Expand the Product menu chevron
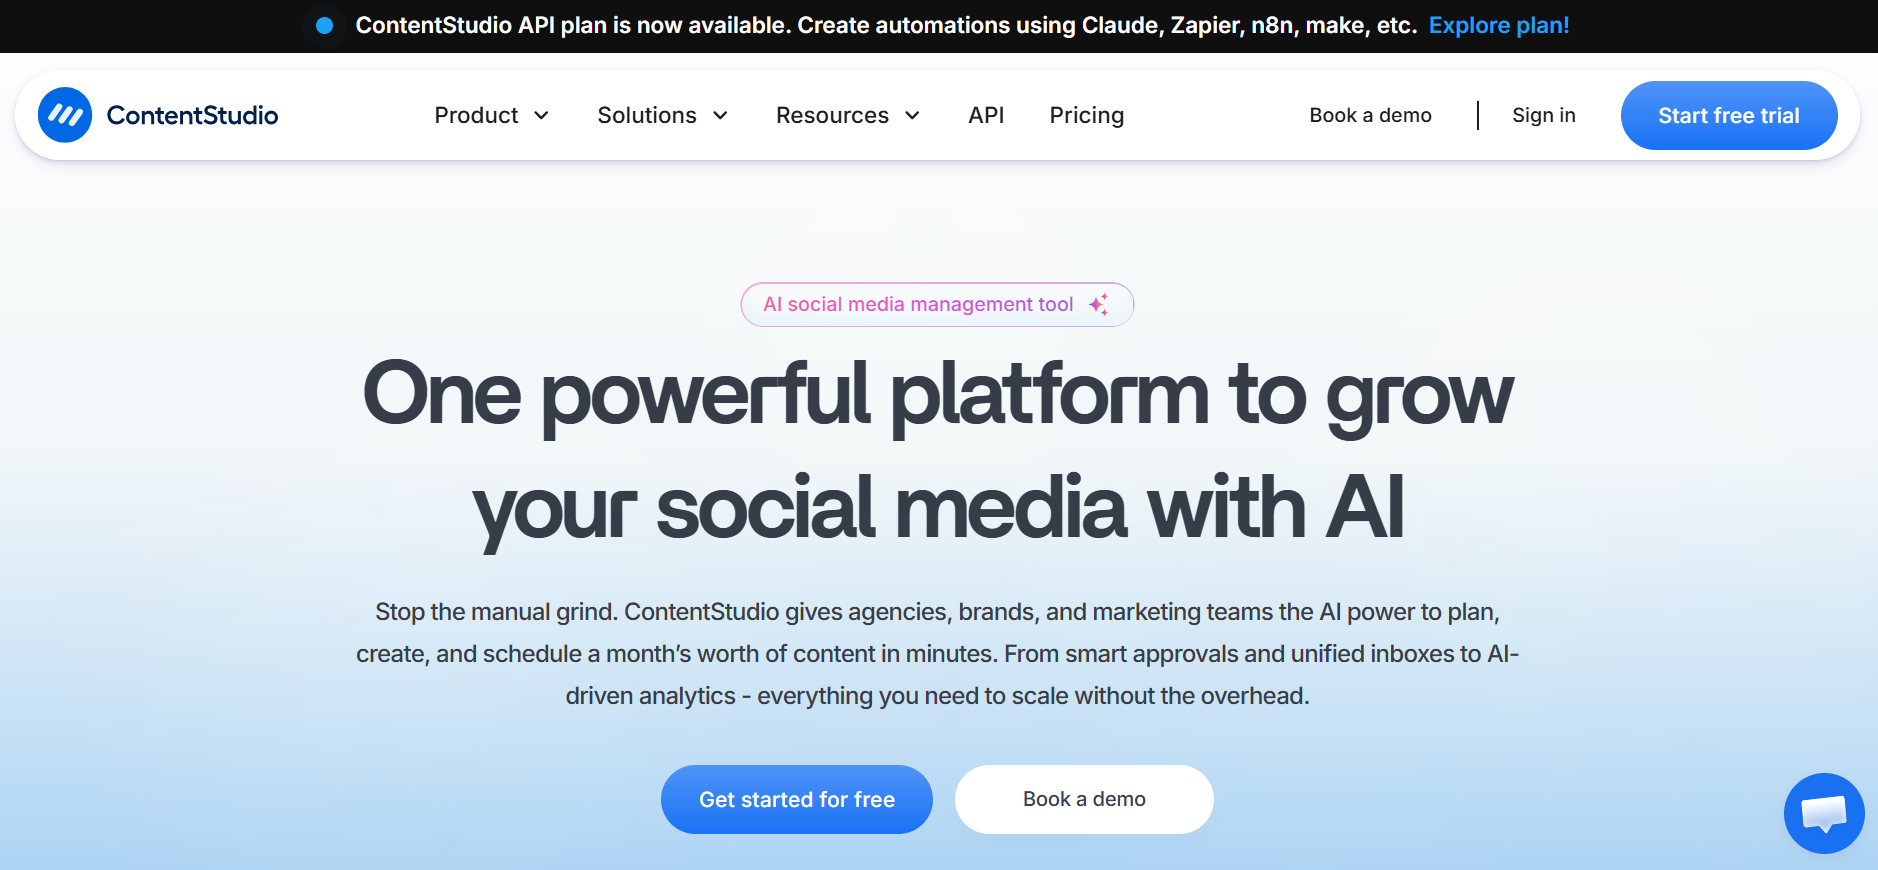The image size is (1878, 870). (x=542, y=116)
